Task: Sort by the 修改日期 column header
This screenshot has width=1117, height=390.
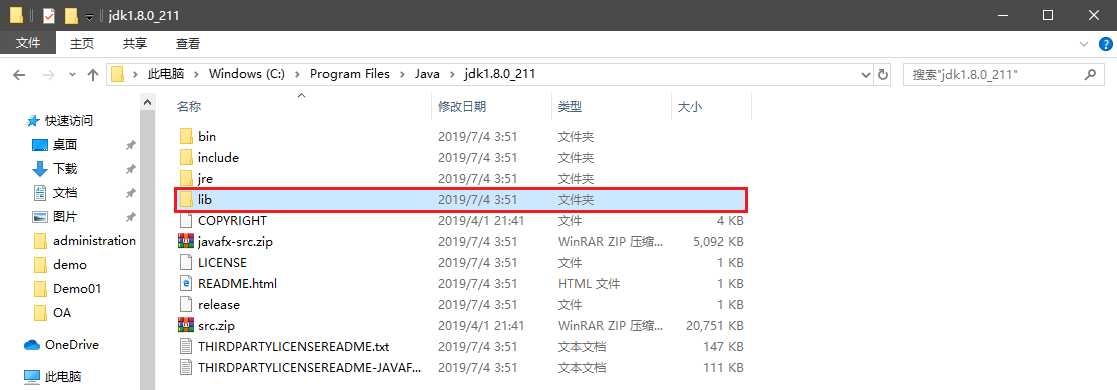Action: 462,106
